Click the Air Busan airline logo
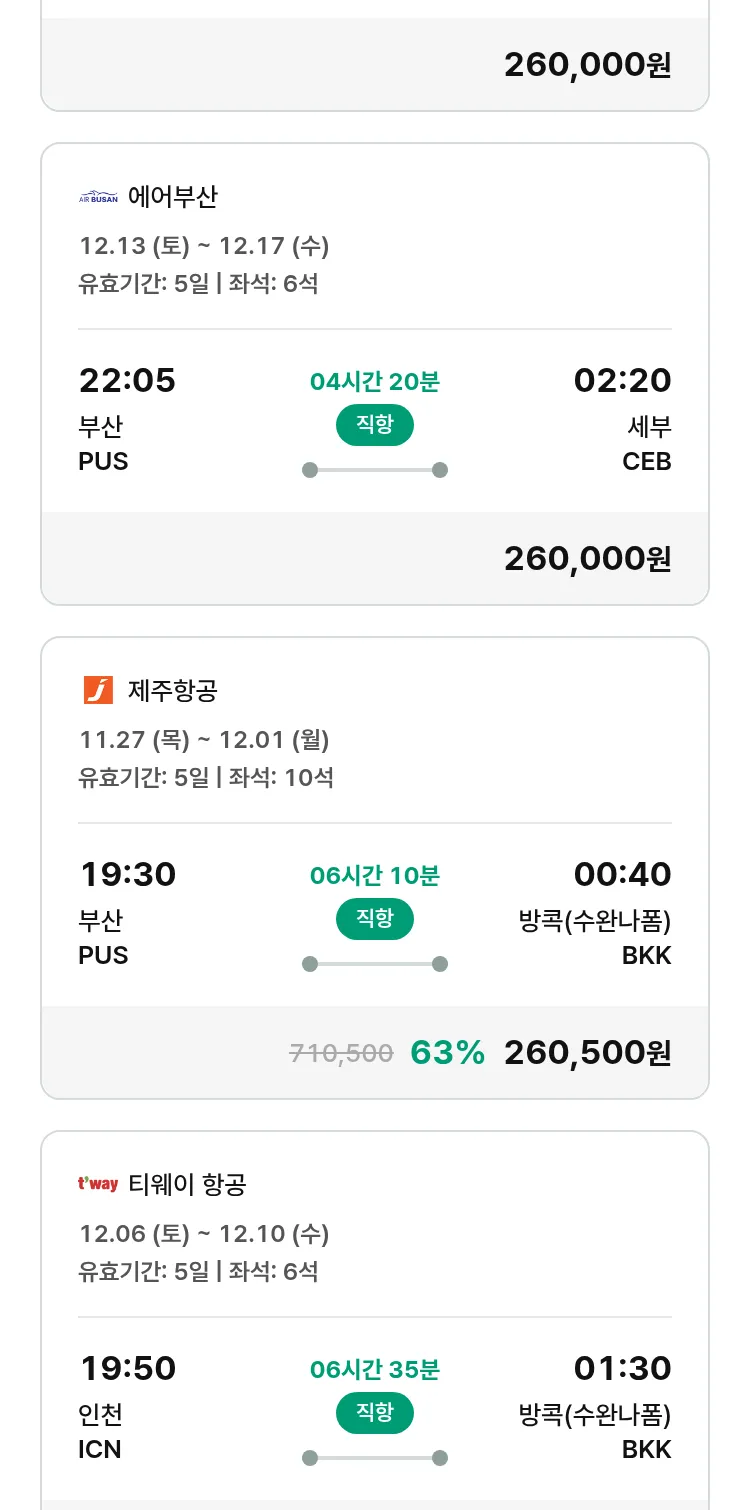Image resolution: width=750 pixels, height=1510 pixels. tap(98, 197)
